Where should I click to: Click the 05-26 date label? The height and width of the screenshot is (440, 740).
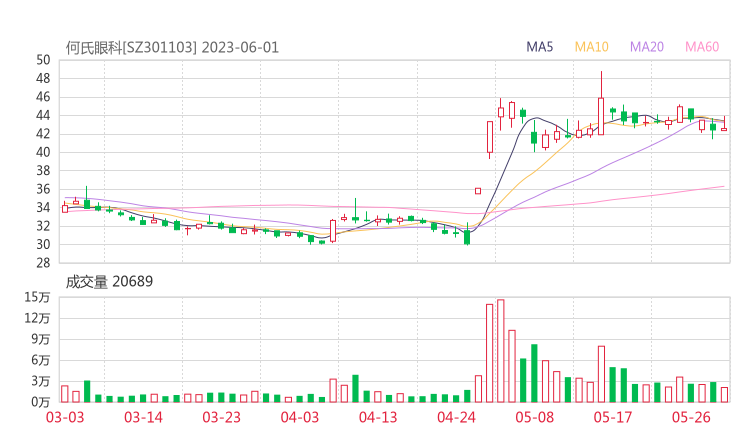pyautogui.click(x=691, y=417)
